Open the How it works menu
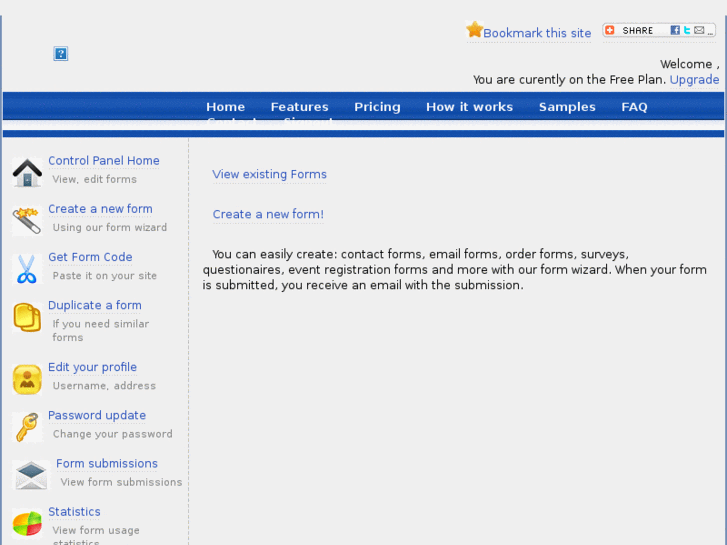This screenshot has width=727, height=545. [x=469, y=107]
